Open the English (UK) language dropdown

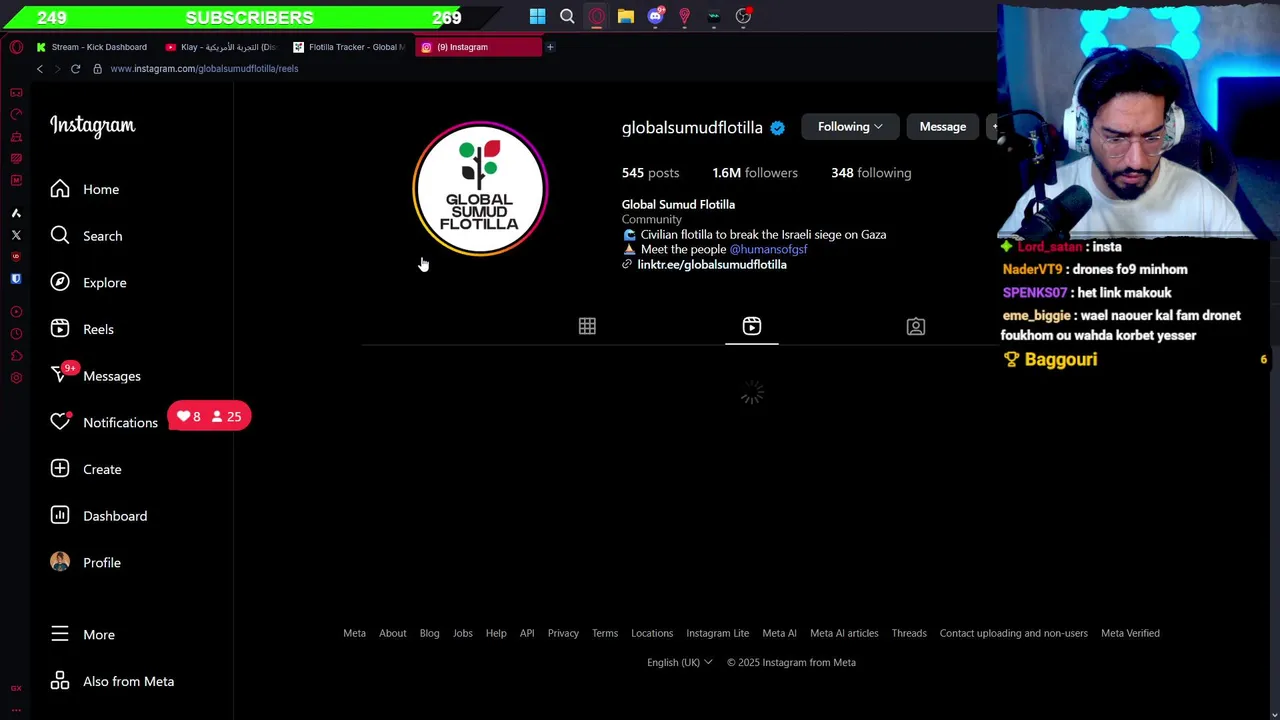click(x=680, y=662)
